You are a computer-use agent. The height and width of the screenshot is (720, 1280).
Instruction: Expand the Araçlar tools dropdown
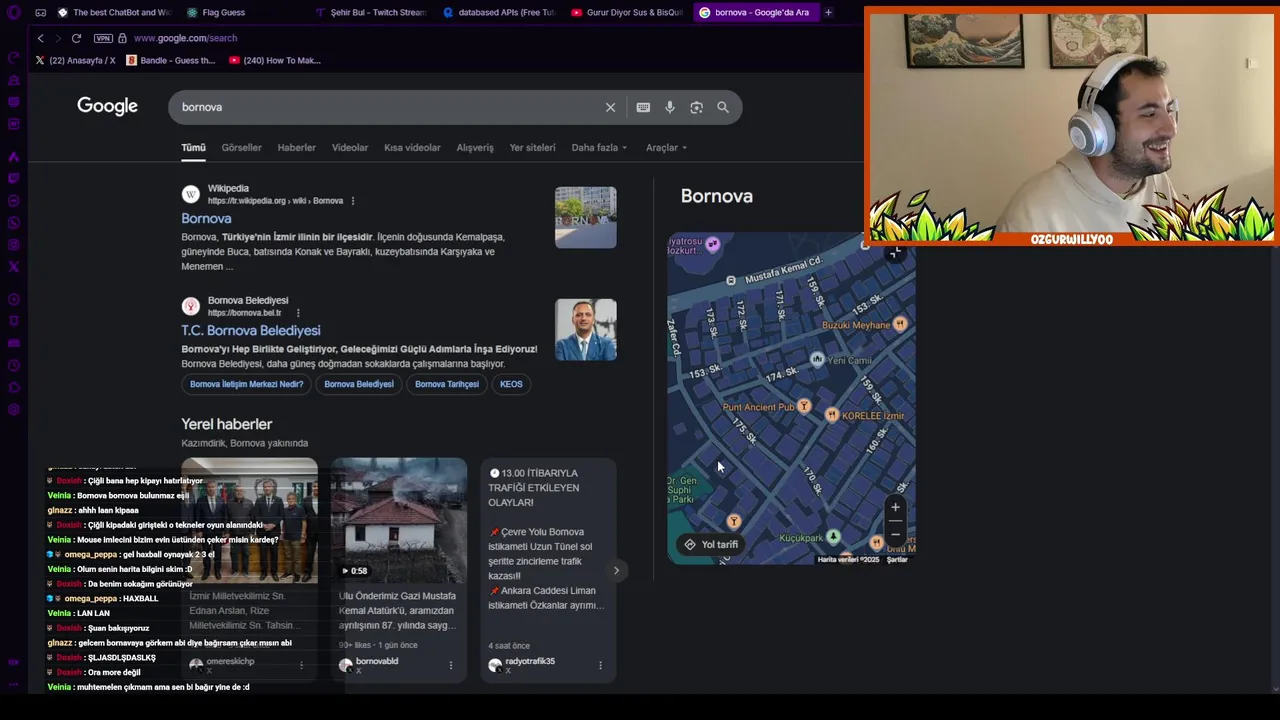pyautogui.click(x=666, y=148)
